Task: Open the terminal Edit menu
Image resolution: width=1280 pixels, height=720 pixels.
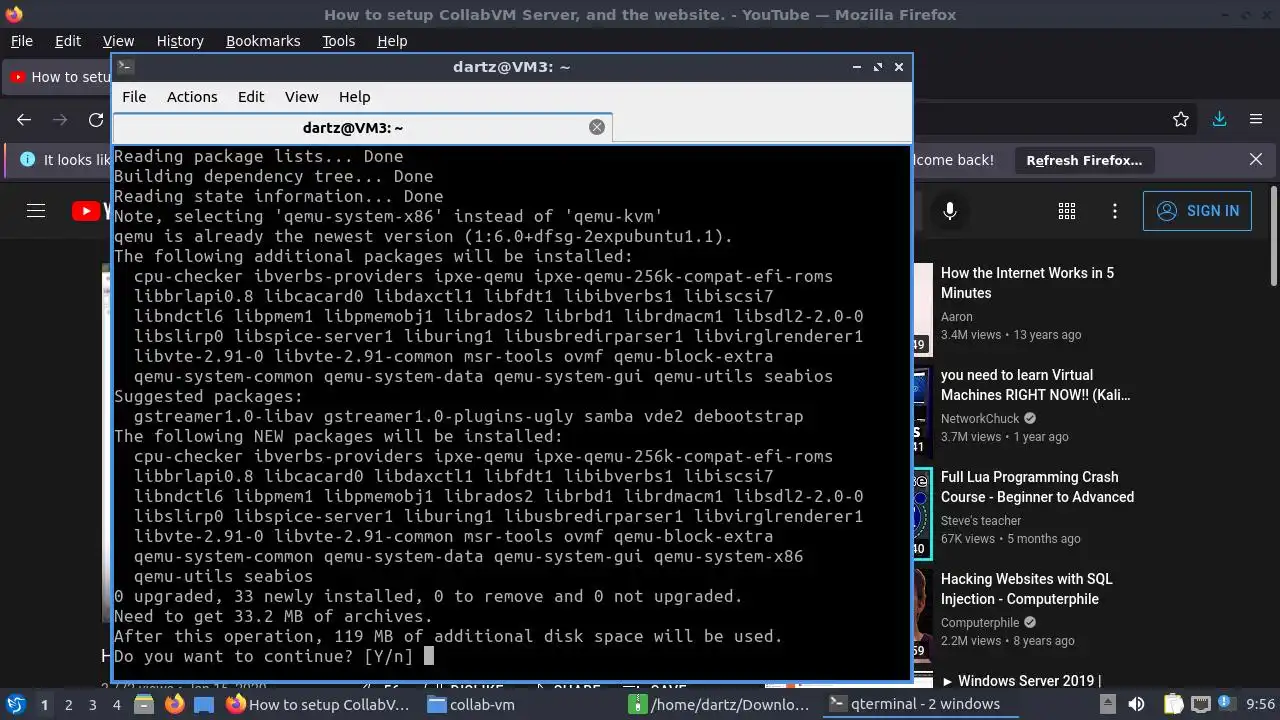Action: click(251, 97)
